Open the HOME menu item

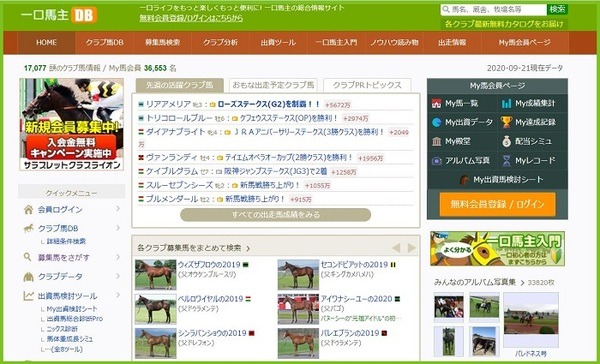pos(47,42)
